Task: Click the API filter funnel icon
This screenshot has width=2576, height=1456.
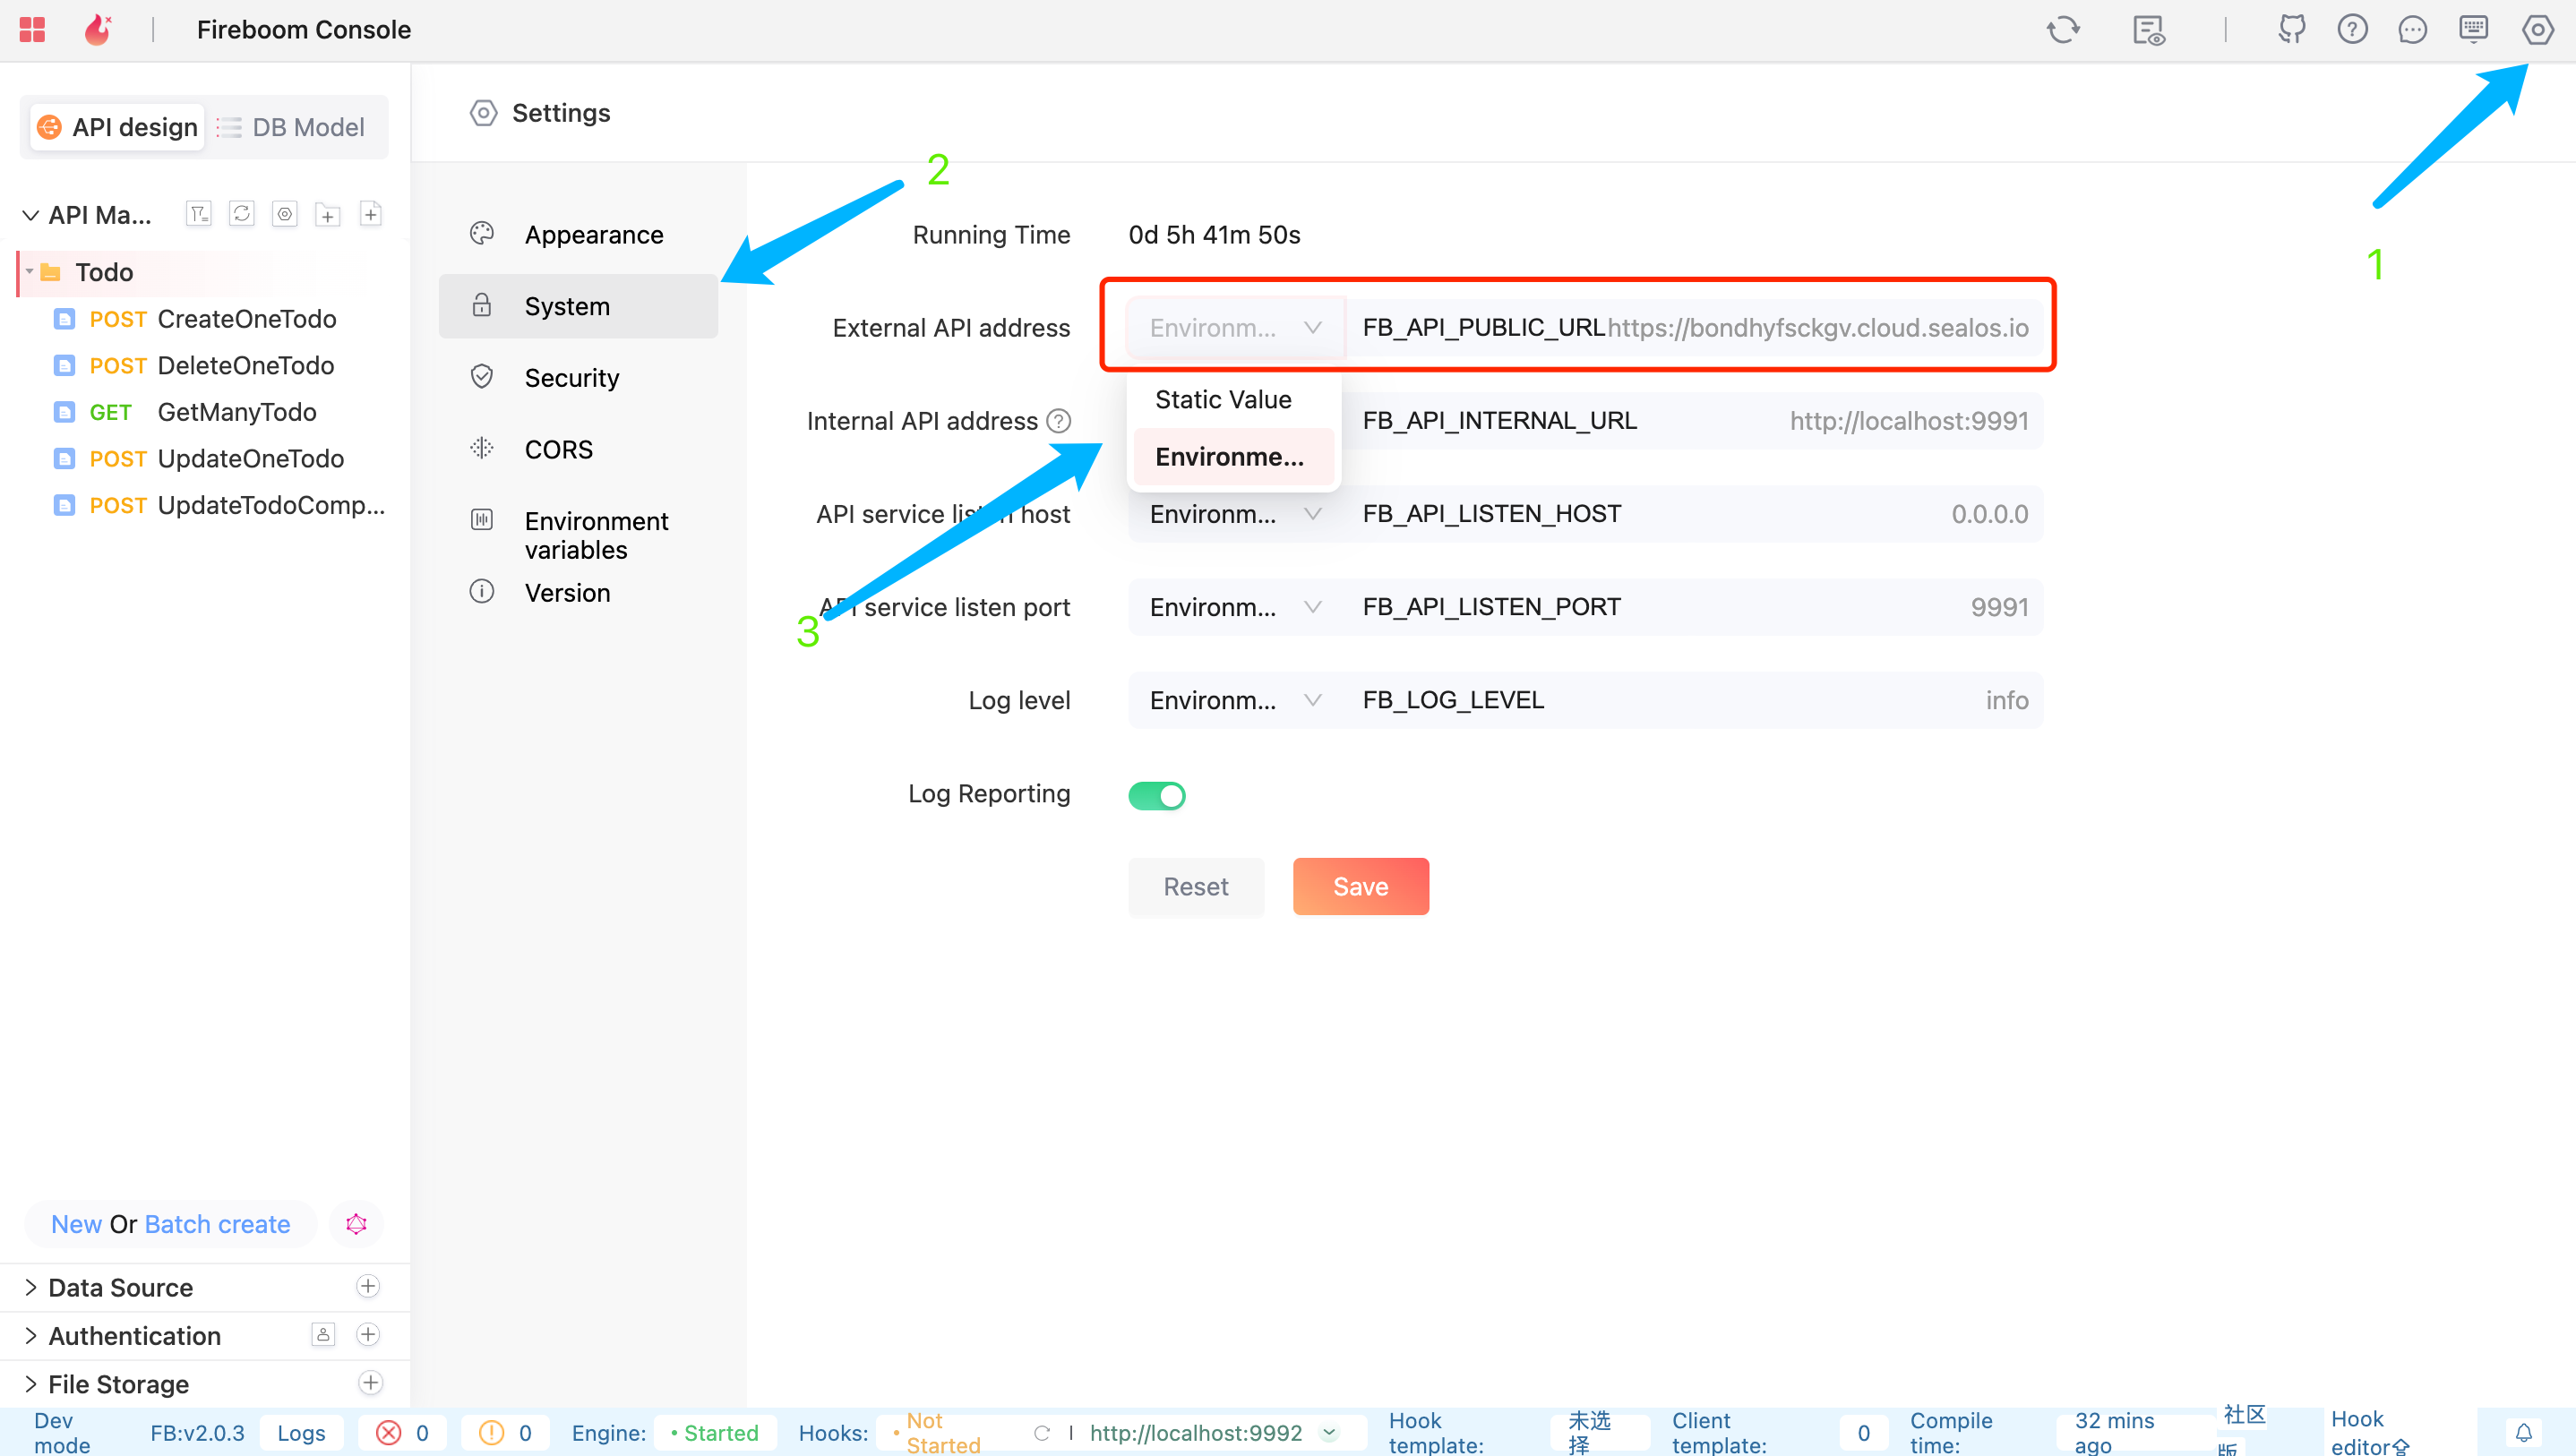Action: (x=199, y=214)
